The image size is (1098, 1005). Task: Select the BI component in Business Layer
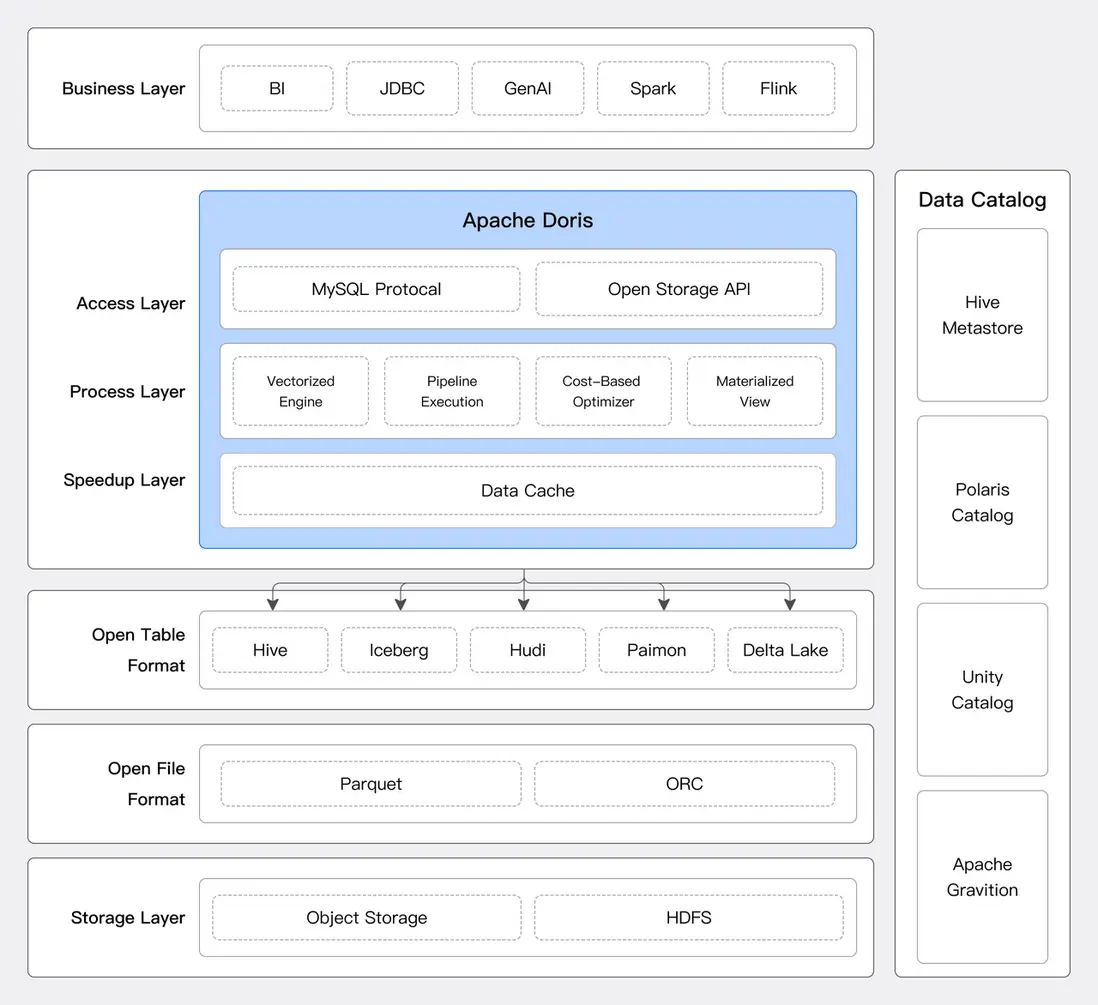pyautogui.click(x=276, y=88)
